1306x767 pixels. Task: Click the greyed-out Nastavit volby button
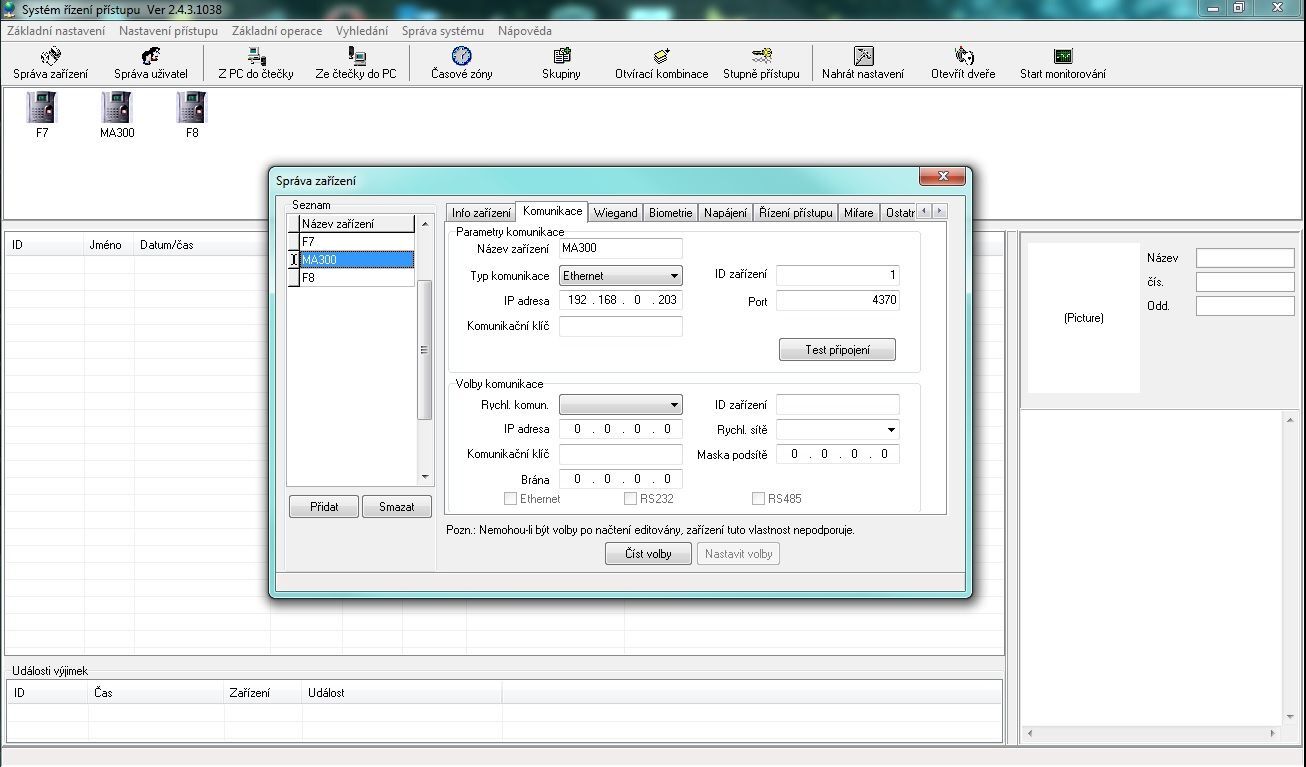click(738, 554)
